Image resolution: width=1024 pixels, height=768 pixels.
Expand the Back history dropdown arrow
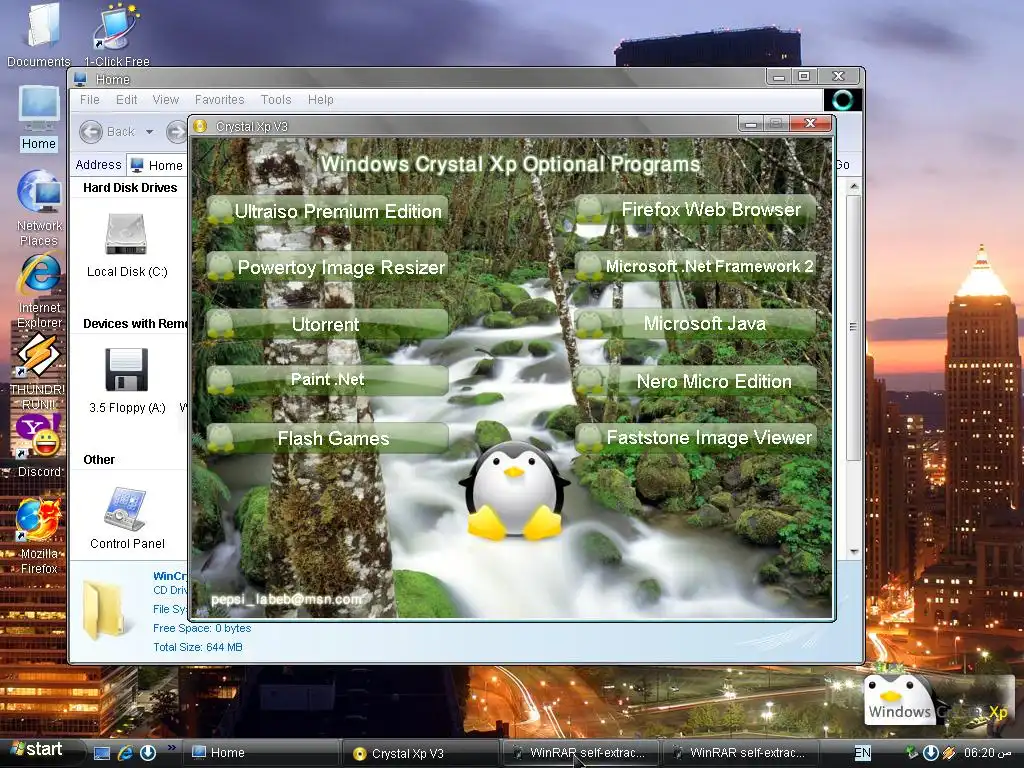(150, 132)
